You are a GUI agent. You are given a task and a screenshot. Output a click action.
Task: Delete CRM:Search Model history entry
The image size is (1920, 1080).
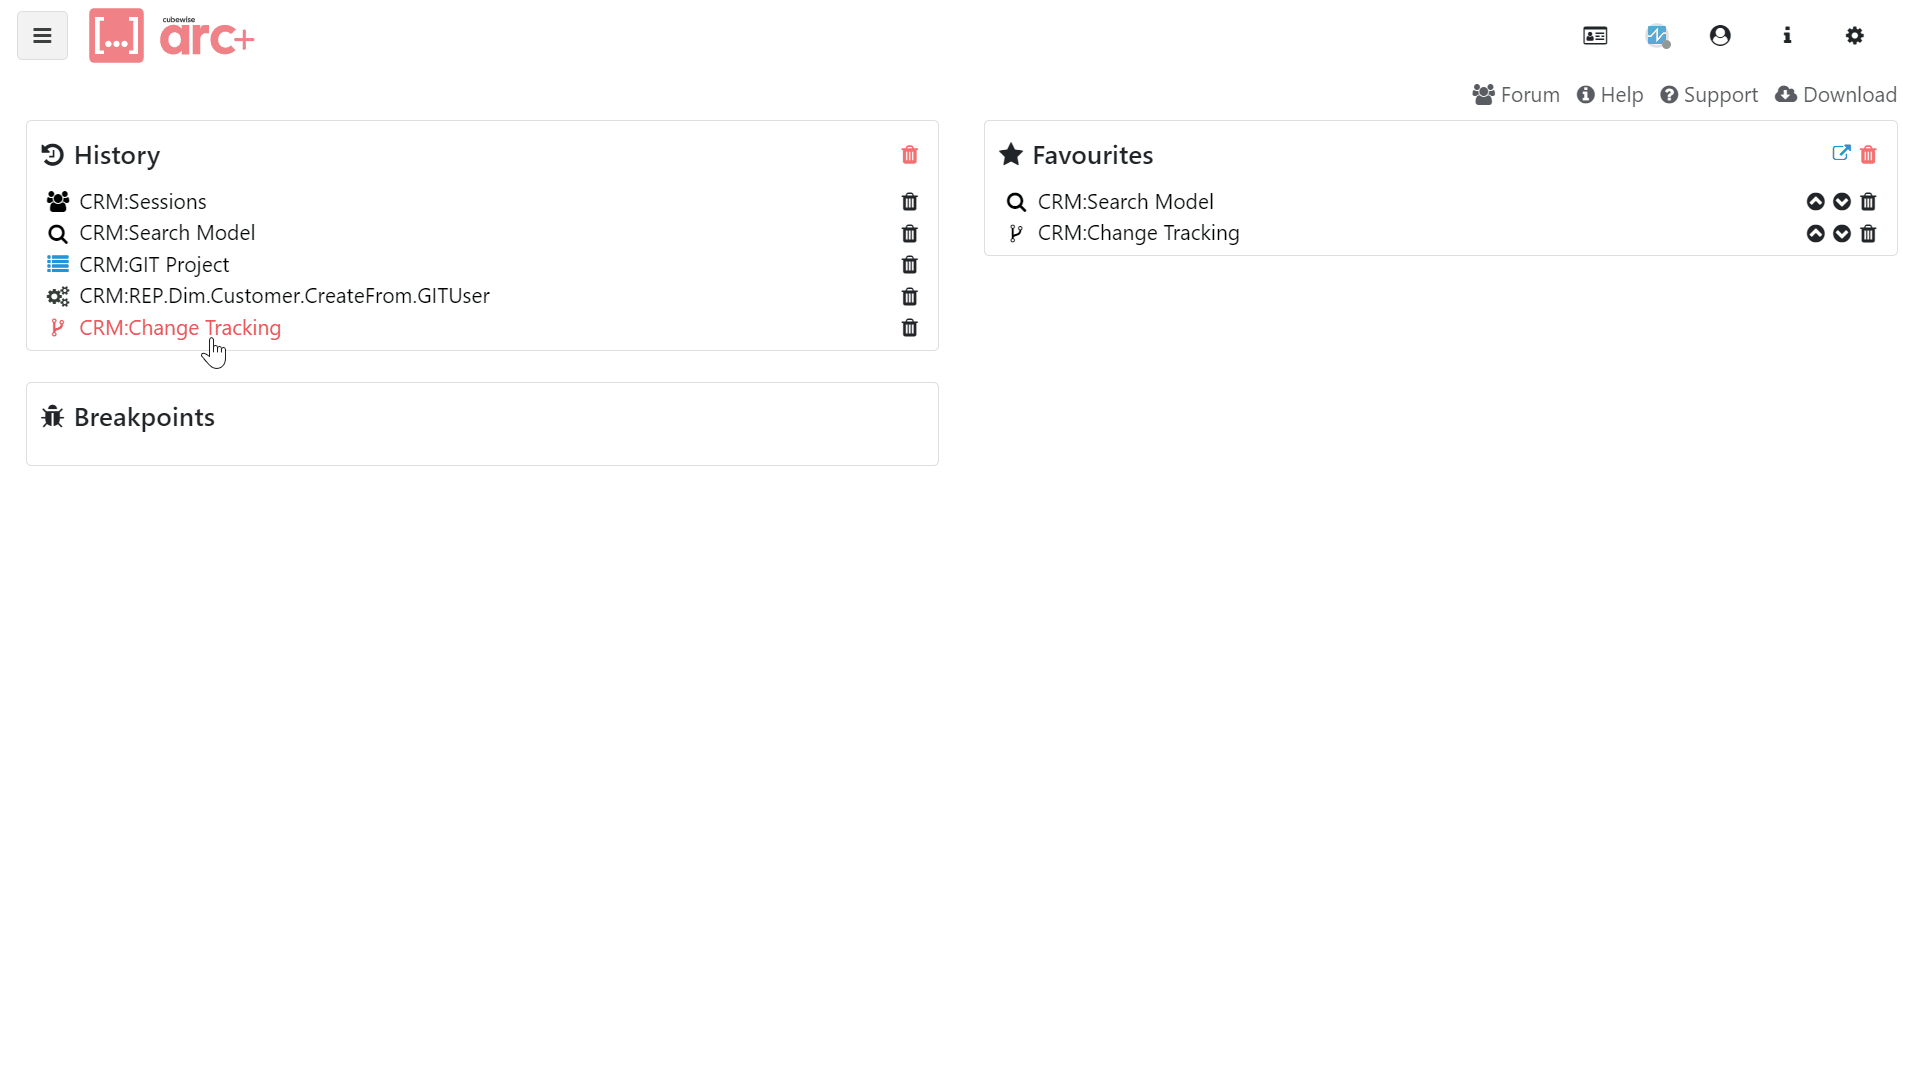pos(910,234)
